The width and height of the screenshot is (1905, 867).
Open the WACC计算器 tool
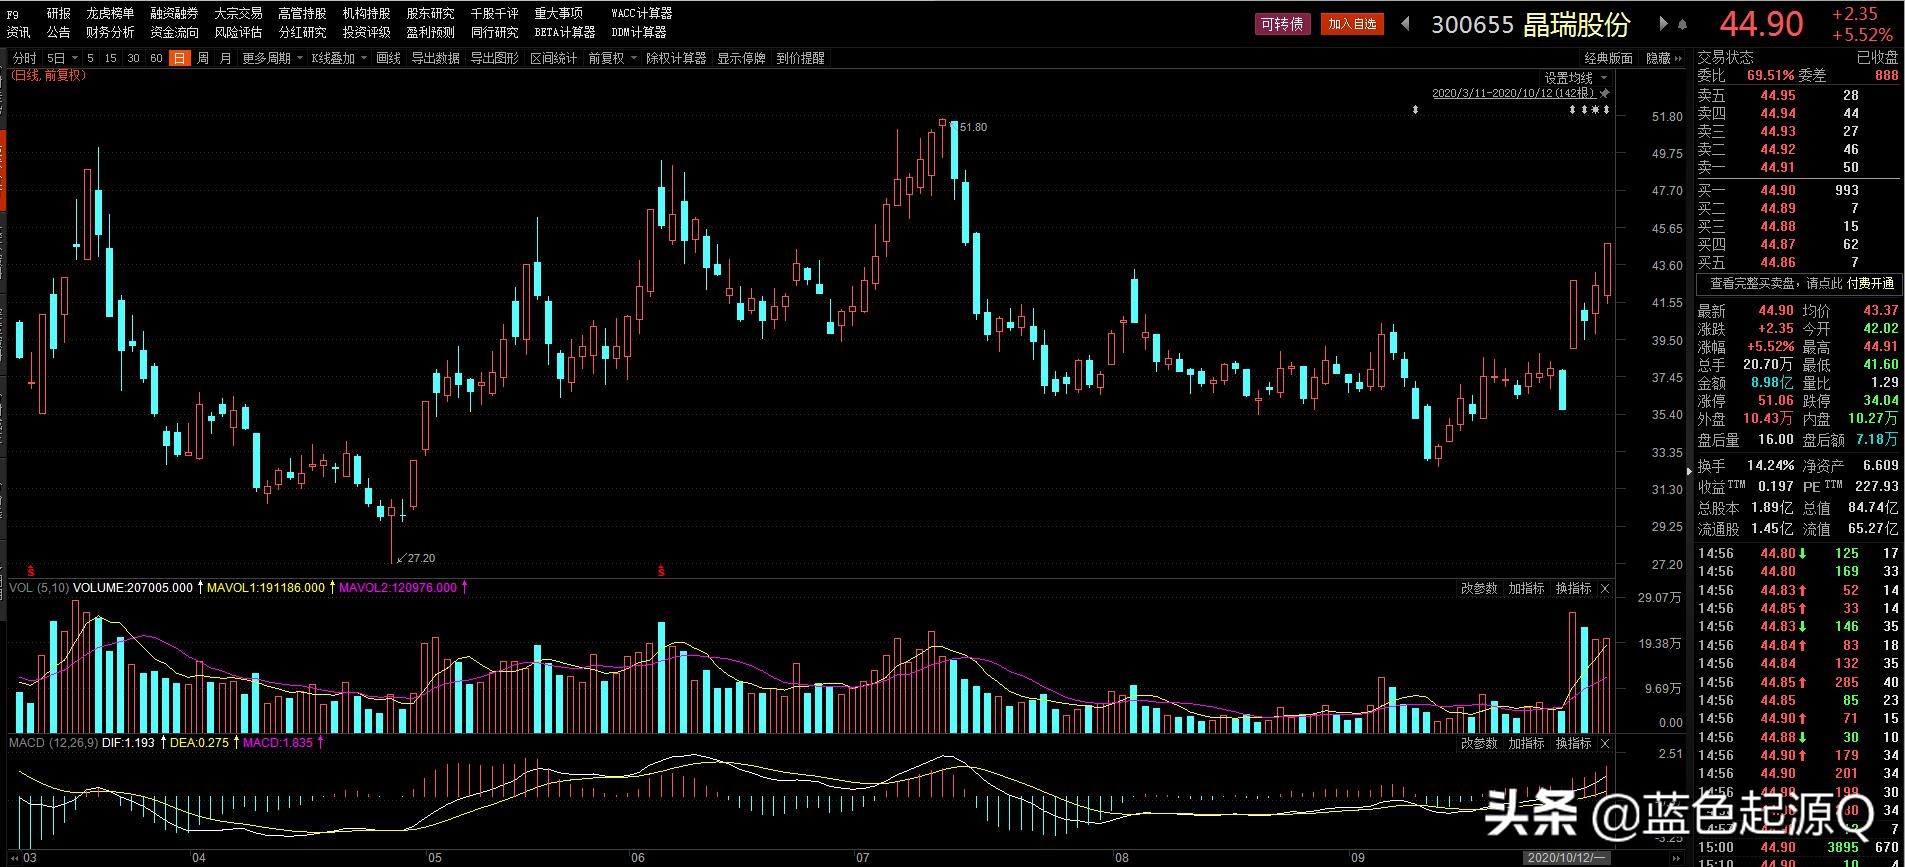(x=641, y=14)
